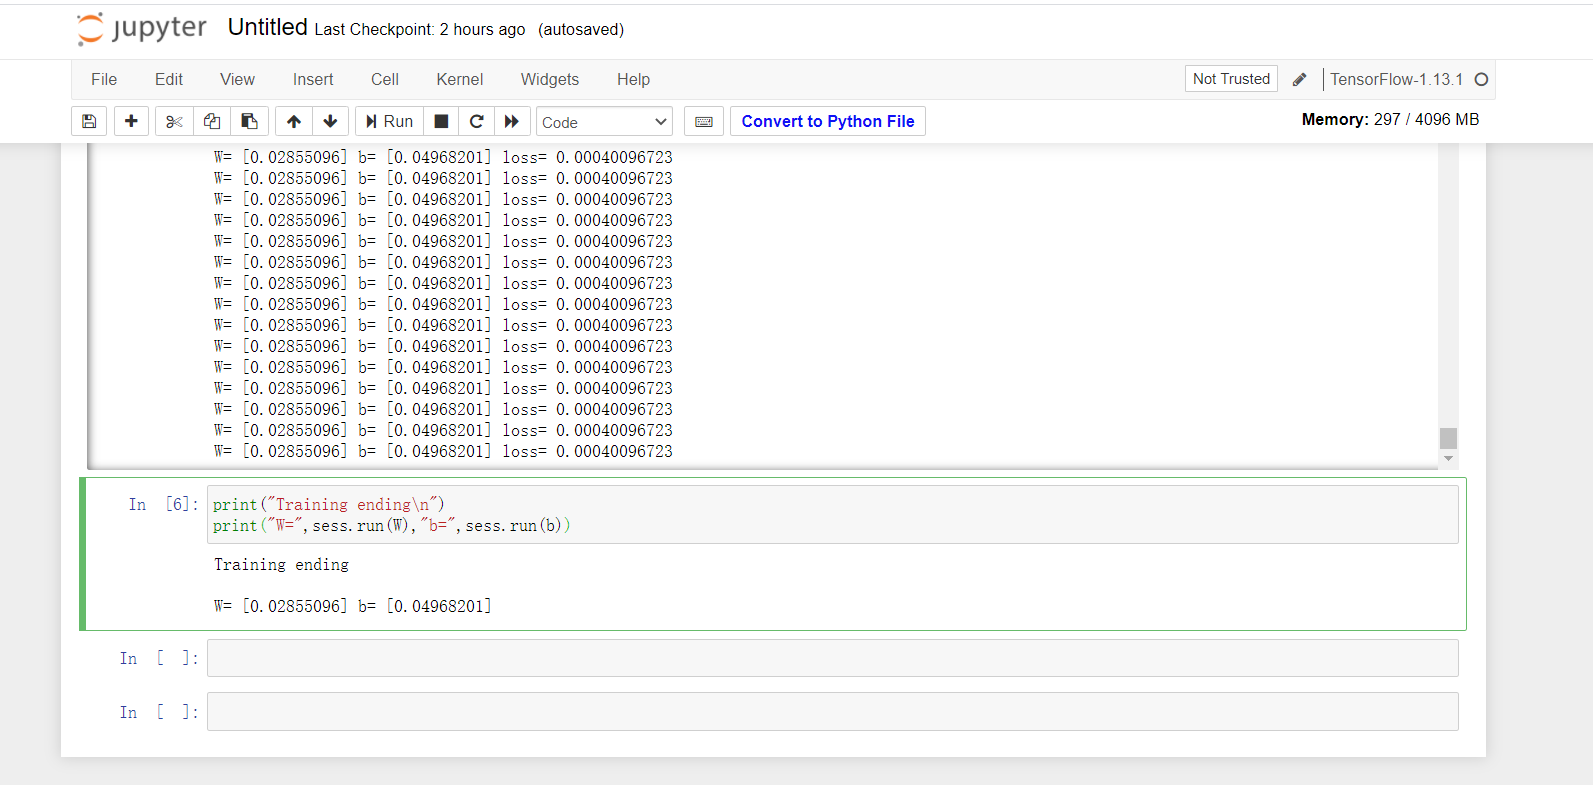The width and height of the screenshot is (1593, 785).
Task: Paste cells below icon
Action: tap(249, 121)
